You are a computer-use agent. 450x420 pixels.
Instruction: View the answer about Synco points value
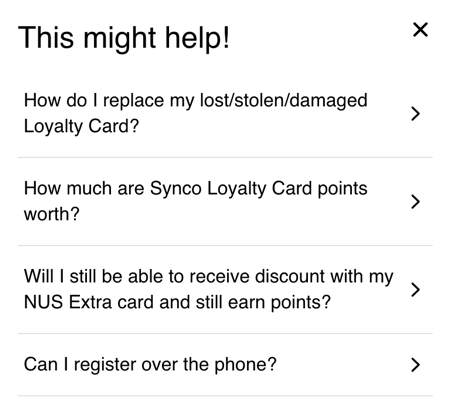point(225,201)
